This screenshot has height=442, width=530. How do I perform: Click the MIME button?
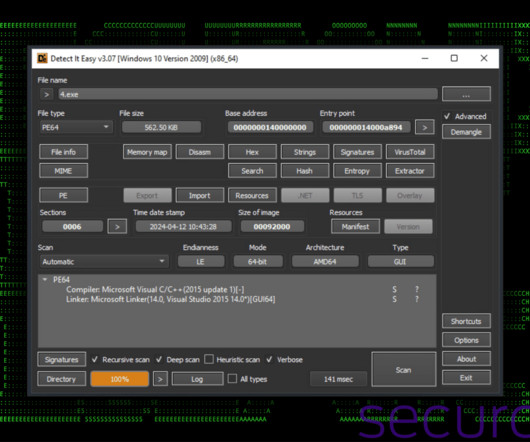64,171
